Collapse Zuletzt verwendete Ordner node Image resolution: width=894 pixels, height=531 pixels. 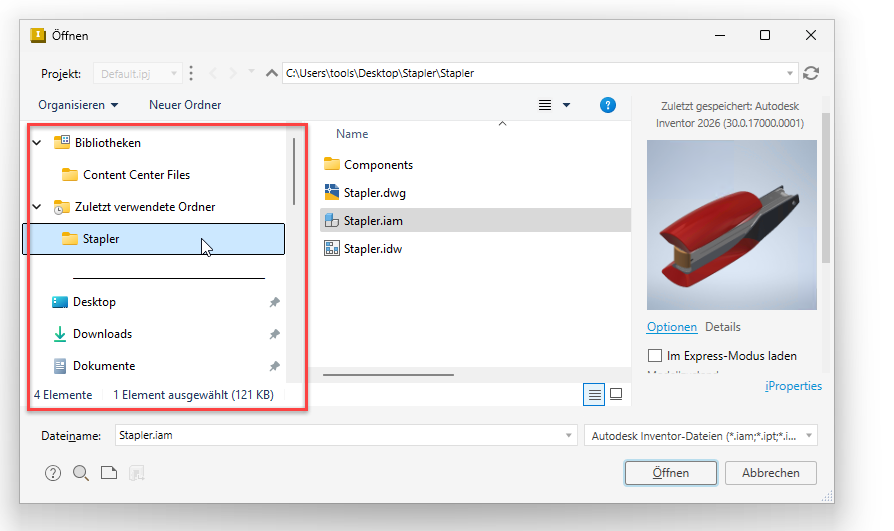click(x=37, y=206)
